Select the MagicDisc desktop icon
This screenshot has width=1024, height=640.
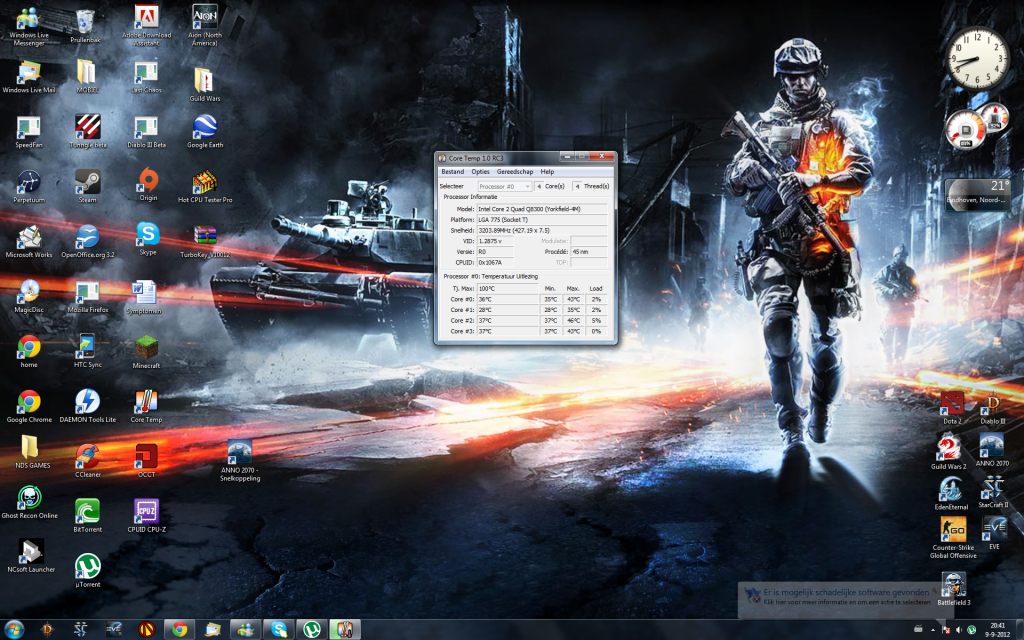pyautogui.click(x=29, y=296)
